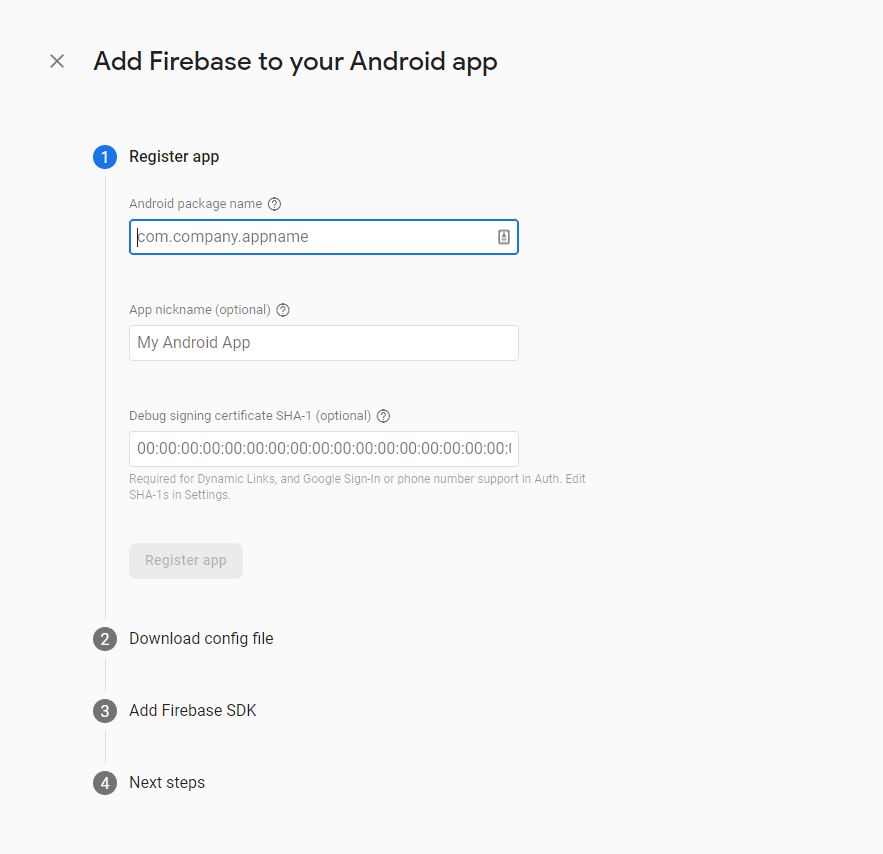Open help for Android package name
Image resolution: width=883 pixels, height=854 pixels.
(275, 204)
